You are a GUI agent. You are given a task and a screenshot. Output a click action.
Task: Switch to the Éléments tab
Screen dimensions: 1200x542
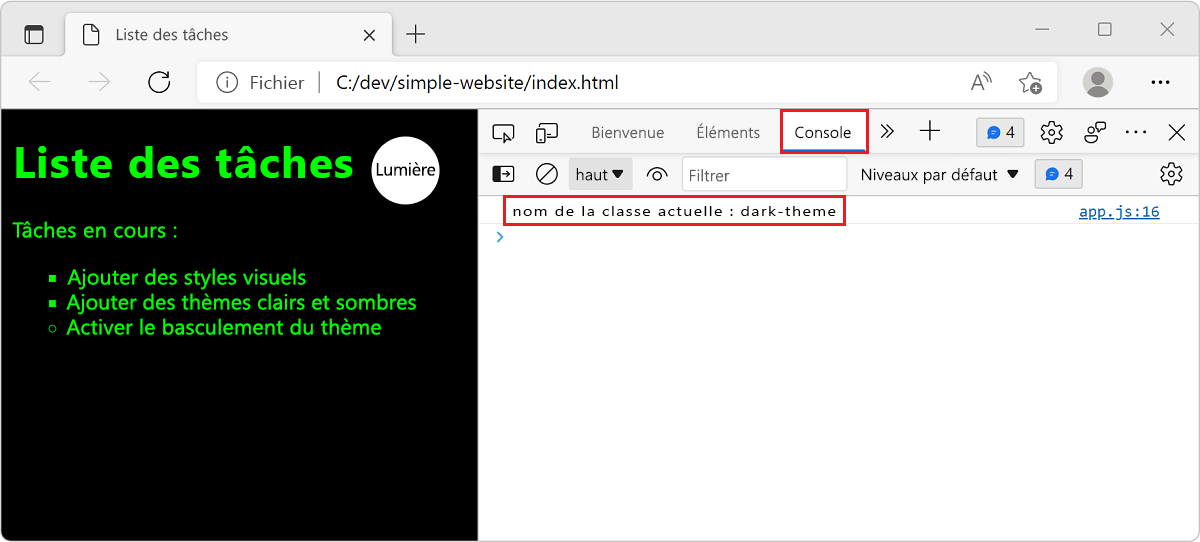(728, 132)
